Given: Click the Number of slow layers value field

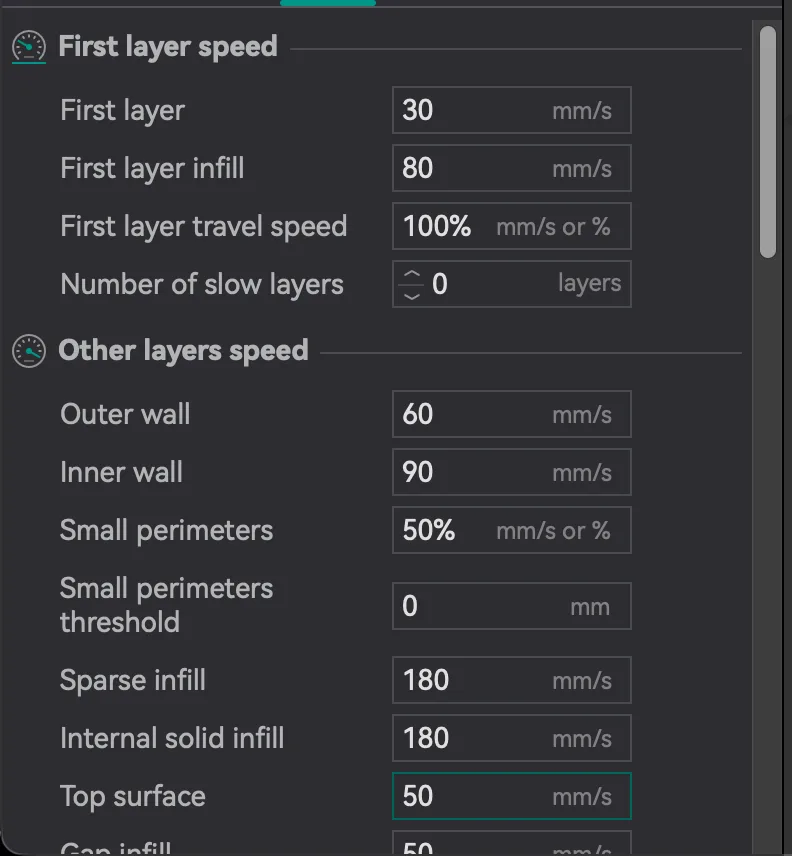Looking at the screenshot, I should point(511,284).
